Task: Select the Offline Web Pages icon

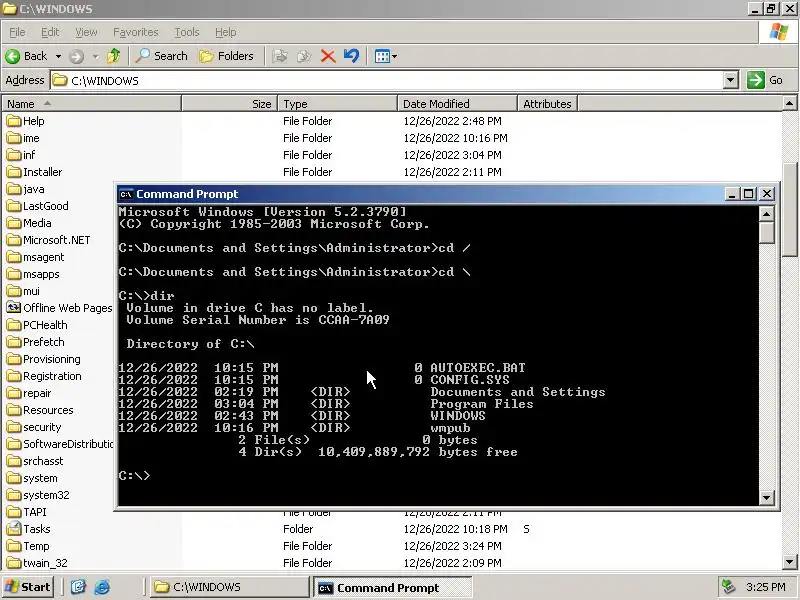Action: [x=14, y=308]
